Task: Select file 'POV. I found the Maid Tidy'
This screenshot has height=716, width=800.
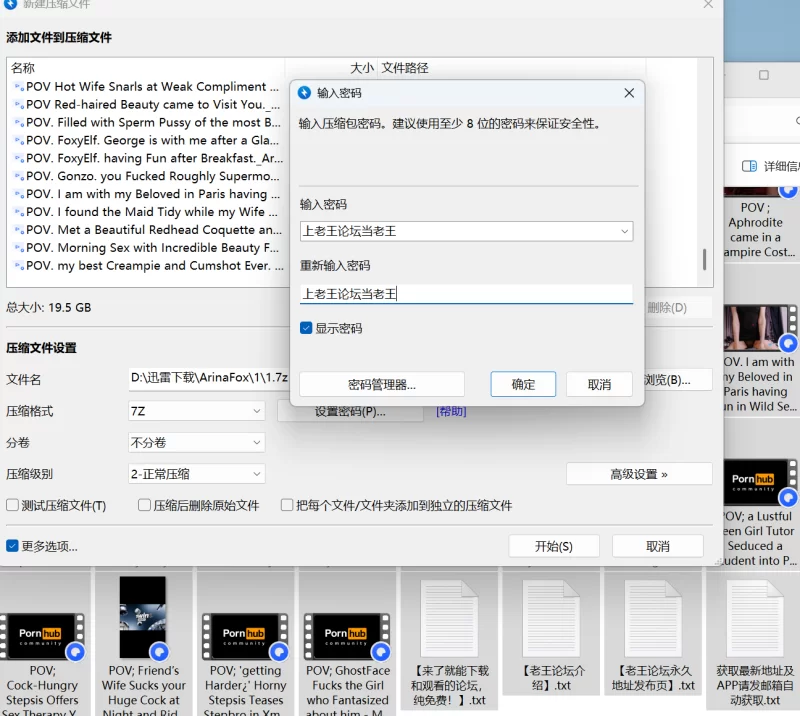Action: (x=152, y=211)
